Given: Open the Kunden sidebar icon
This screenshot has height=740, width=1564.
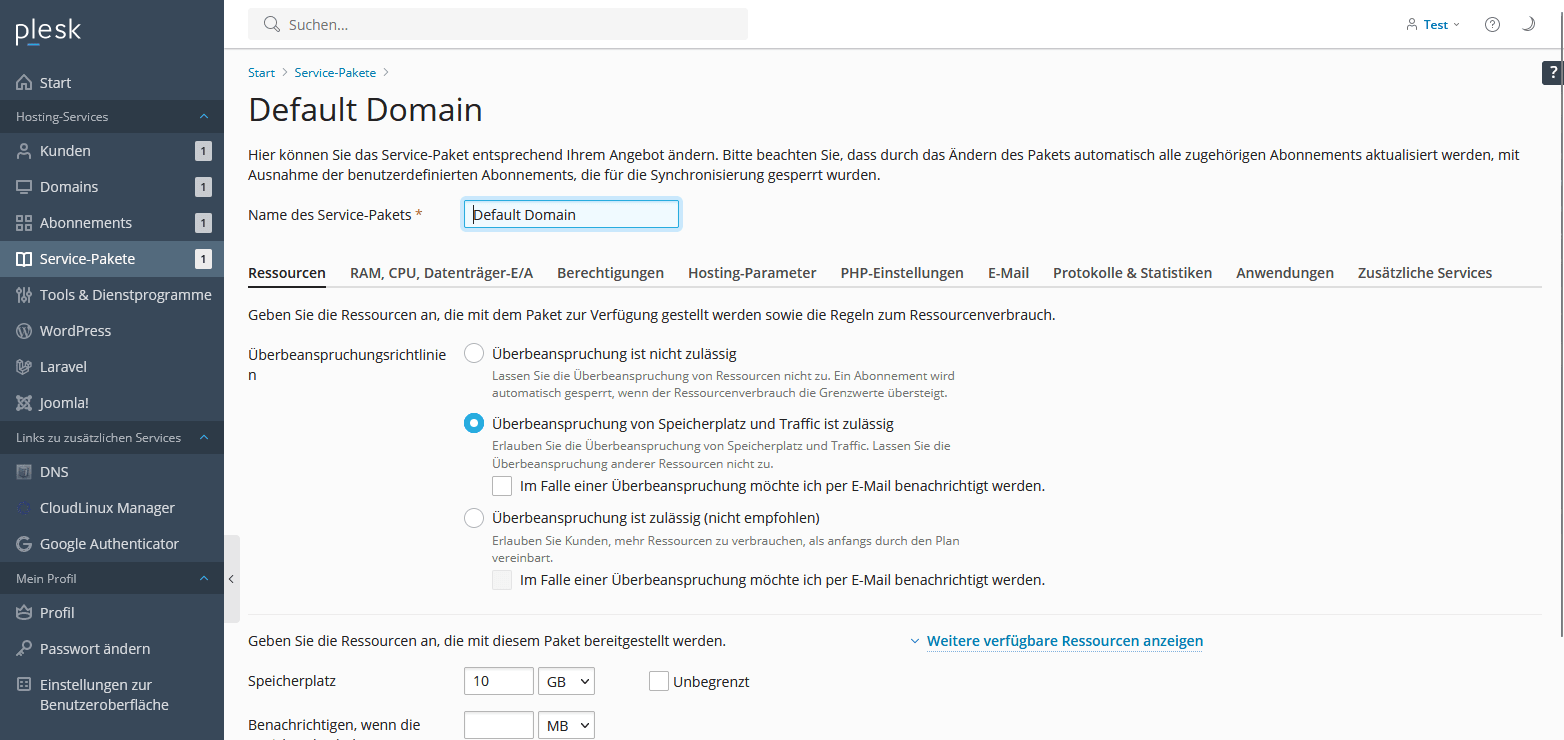Looking at the screenshot, I should [24, 151].
